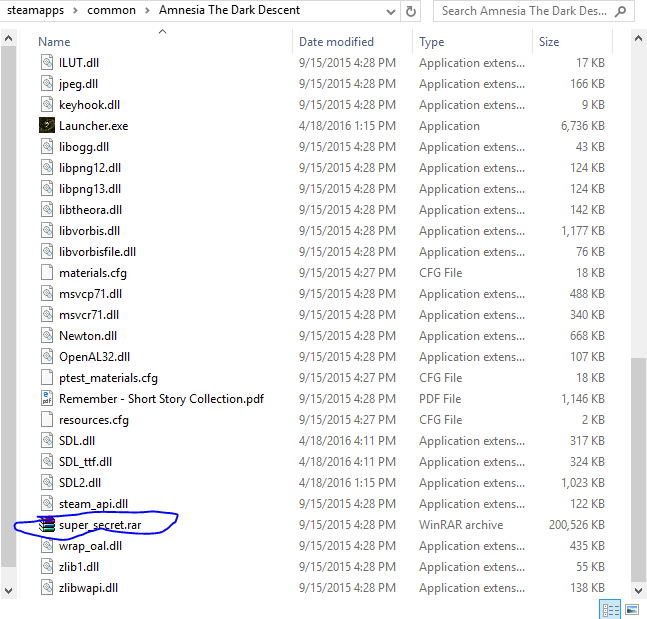
Task: Click the libpng12.dll file icon
Action: pos(47,168)
